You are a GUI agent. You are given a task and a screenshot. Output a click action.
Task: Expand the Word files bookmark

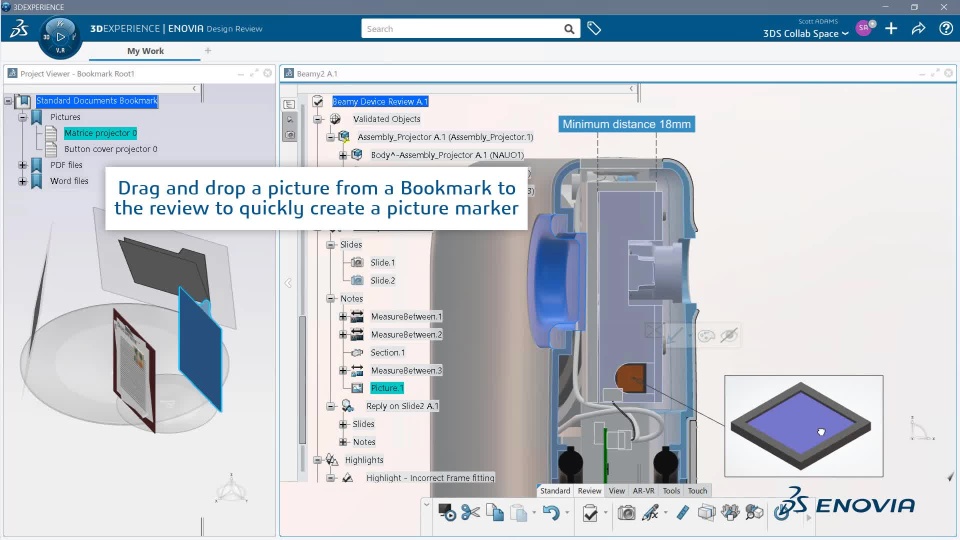pyautogui.click(x=22, y=181)
